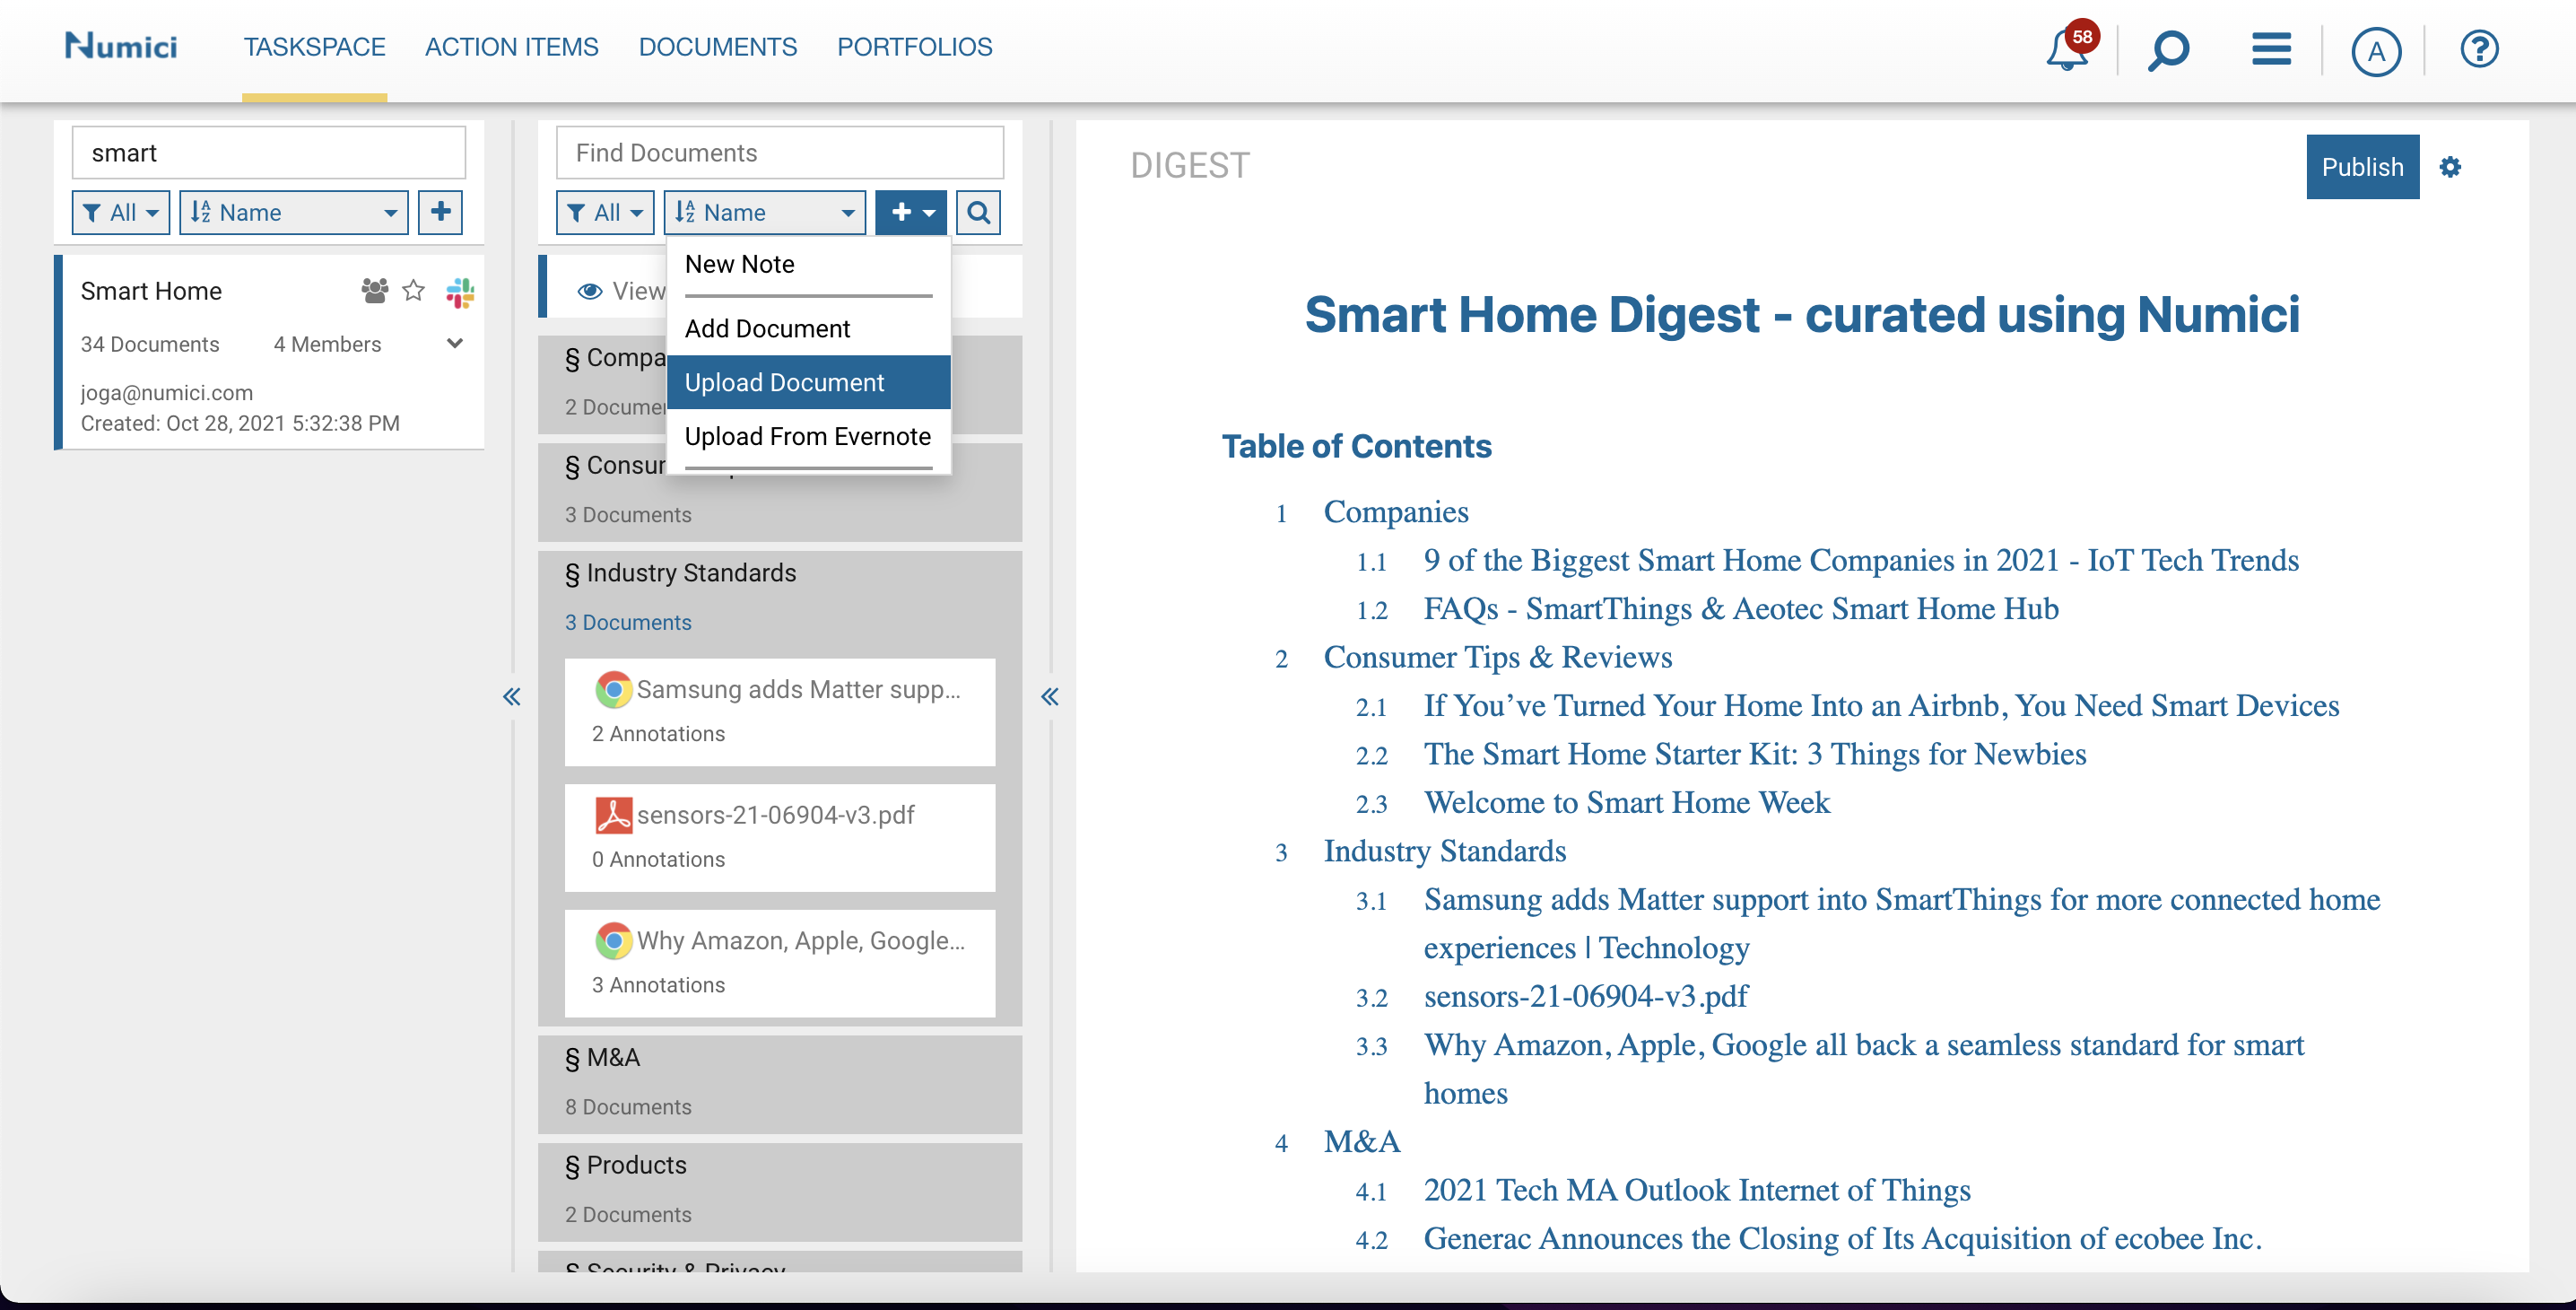The height and width of the screenshot is (1310, 2576).
Task: Select Upload From Evernote option
Action: pyautogui.click(x=808, y=436)
